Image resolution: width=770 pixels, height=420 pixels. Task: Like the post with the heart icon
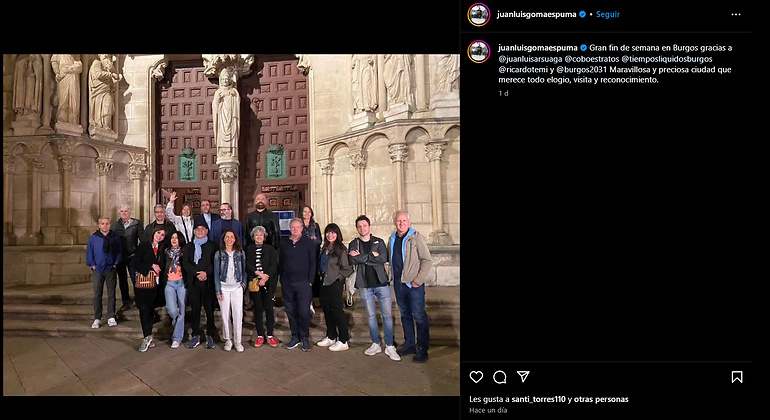pos(476,377)
